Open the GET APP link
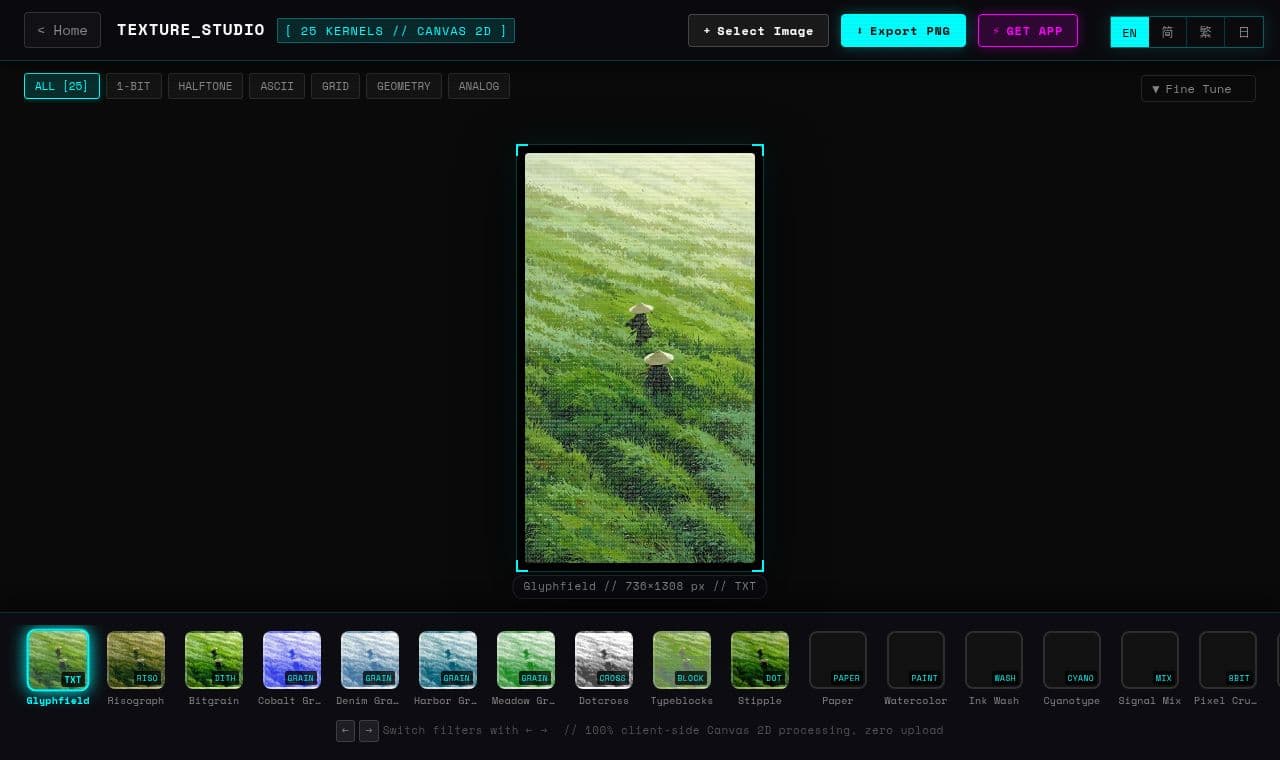 click(1028, 31)
